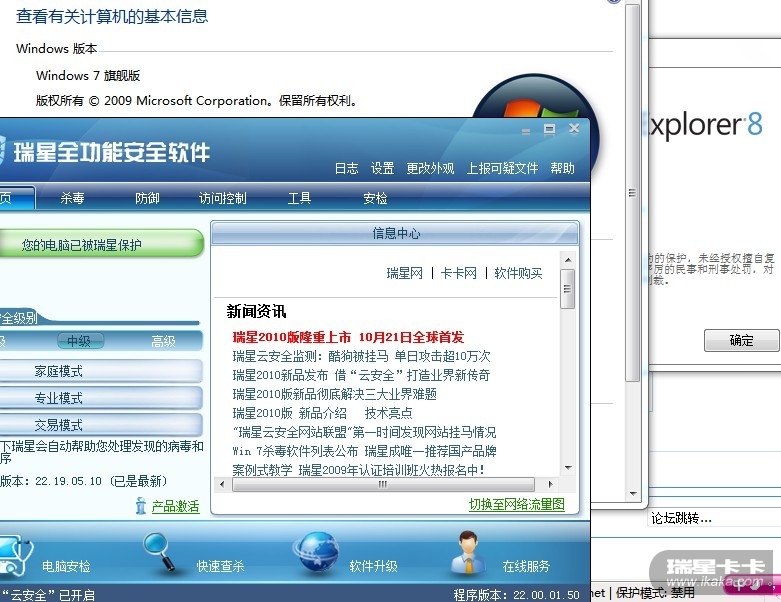Screen dimensions: 781x602
Task: Click the info center vertical scrollbar thumb
Action: (x=568, y=289)
